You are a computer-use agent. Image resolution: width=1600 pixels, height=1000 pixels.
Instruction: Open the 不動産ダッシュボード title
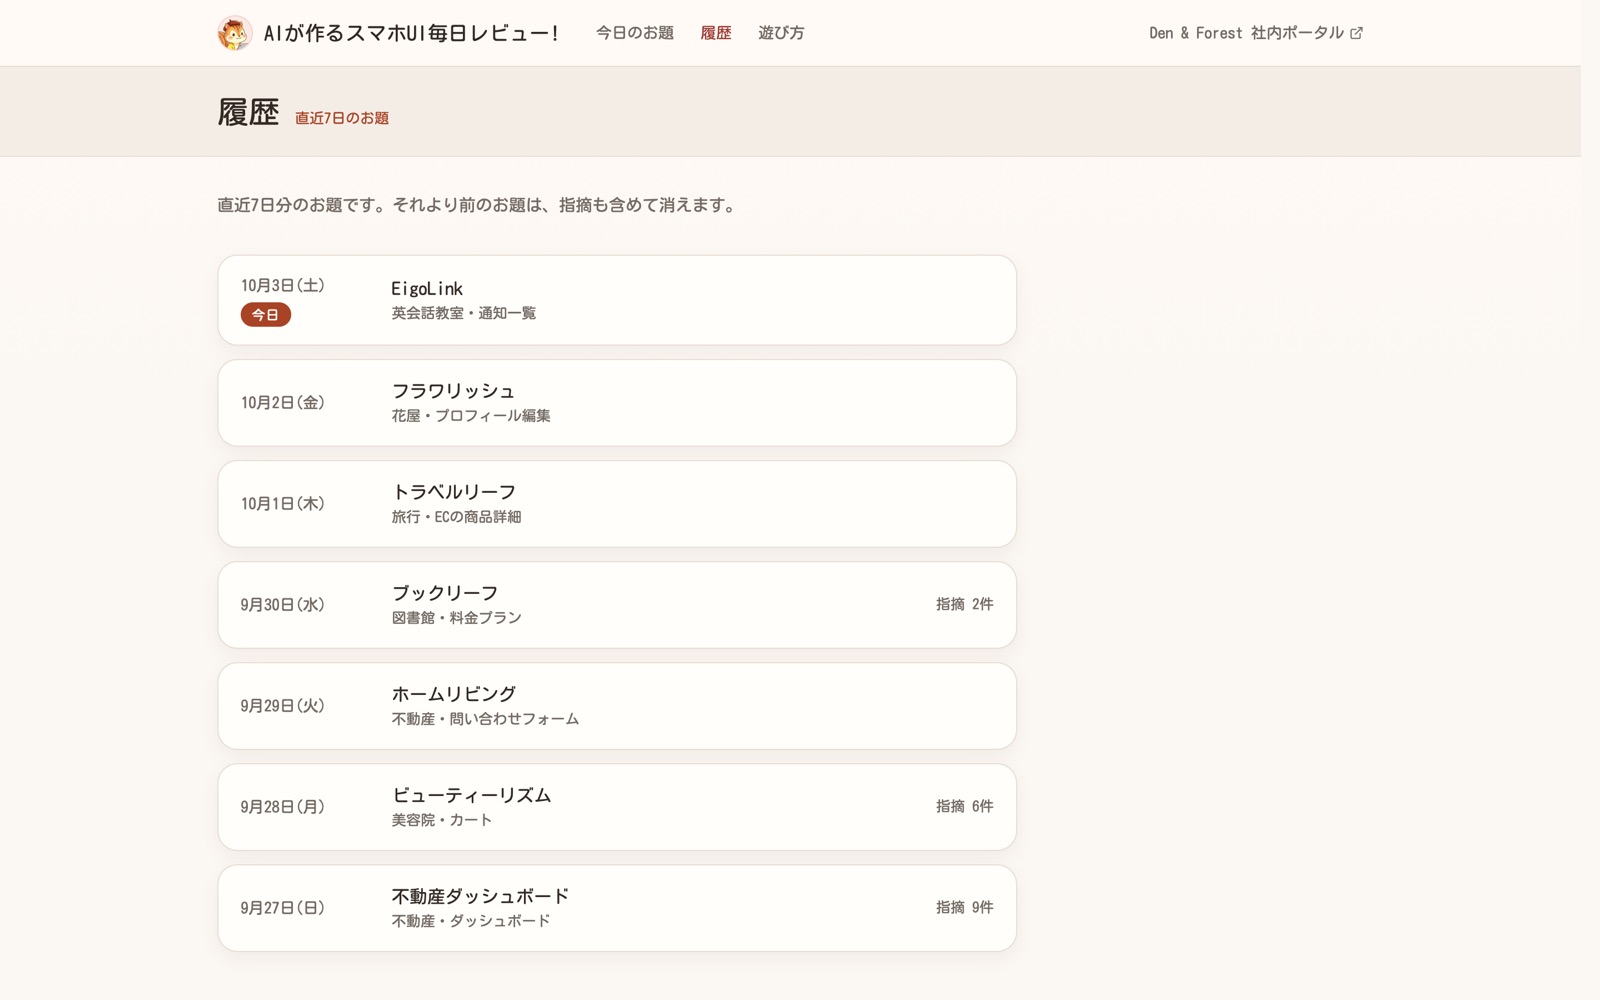(481, 896)
